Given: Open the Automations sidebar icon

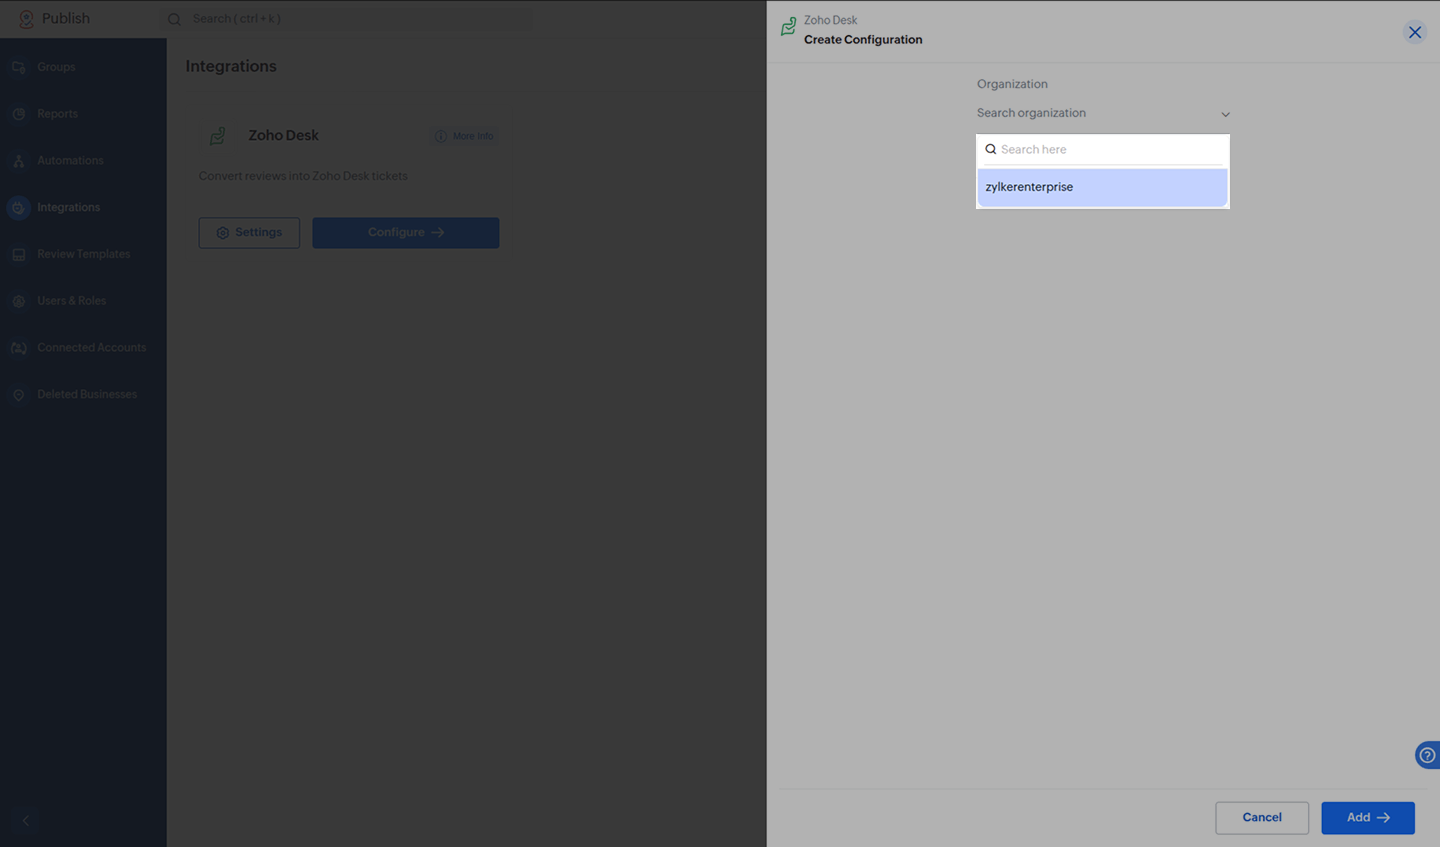Looking at the screenshot, I should click(x=19, y=161).
